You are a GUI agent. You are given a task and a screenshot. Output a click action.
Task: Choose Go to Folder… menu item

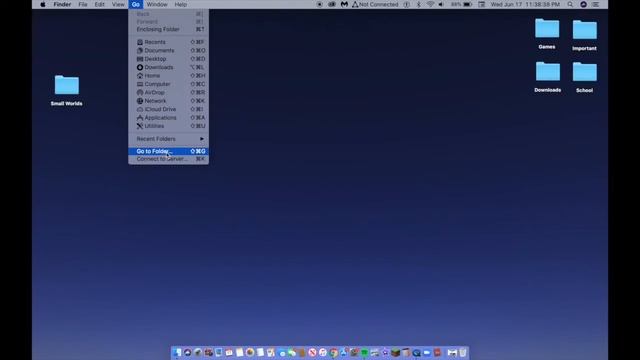pyautogui.click(x=169, y=151)
